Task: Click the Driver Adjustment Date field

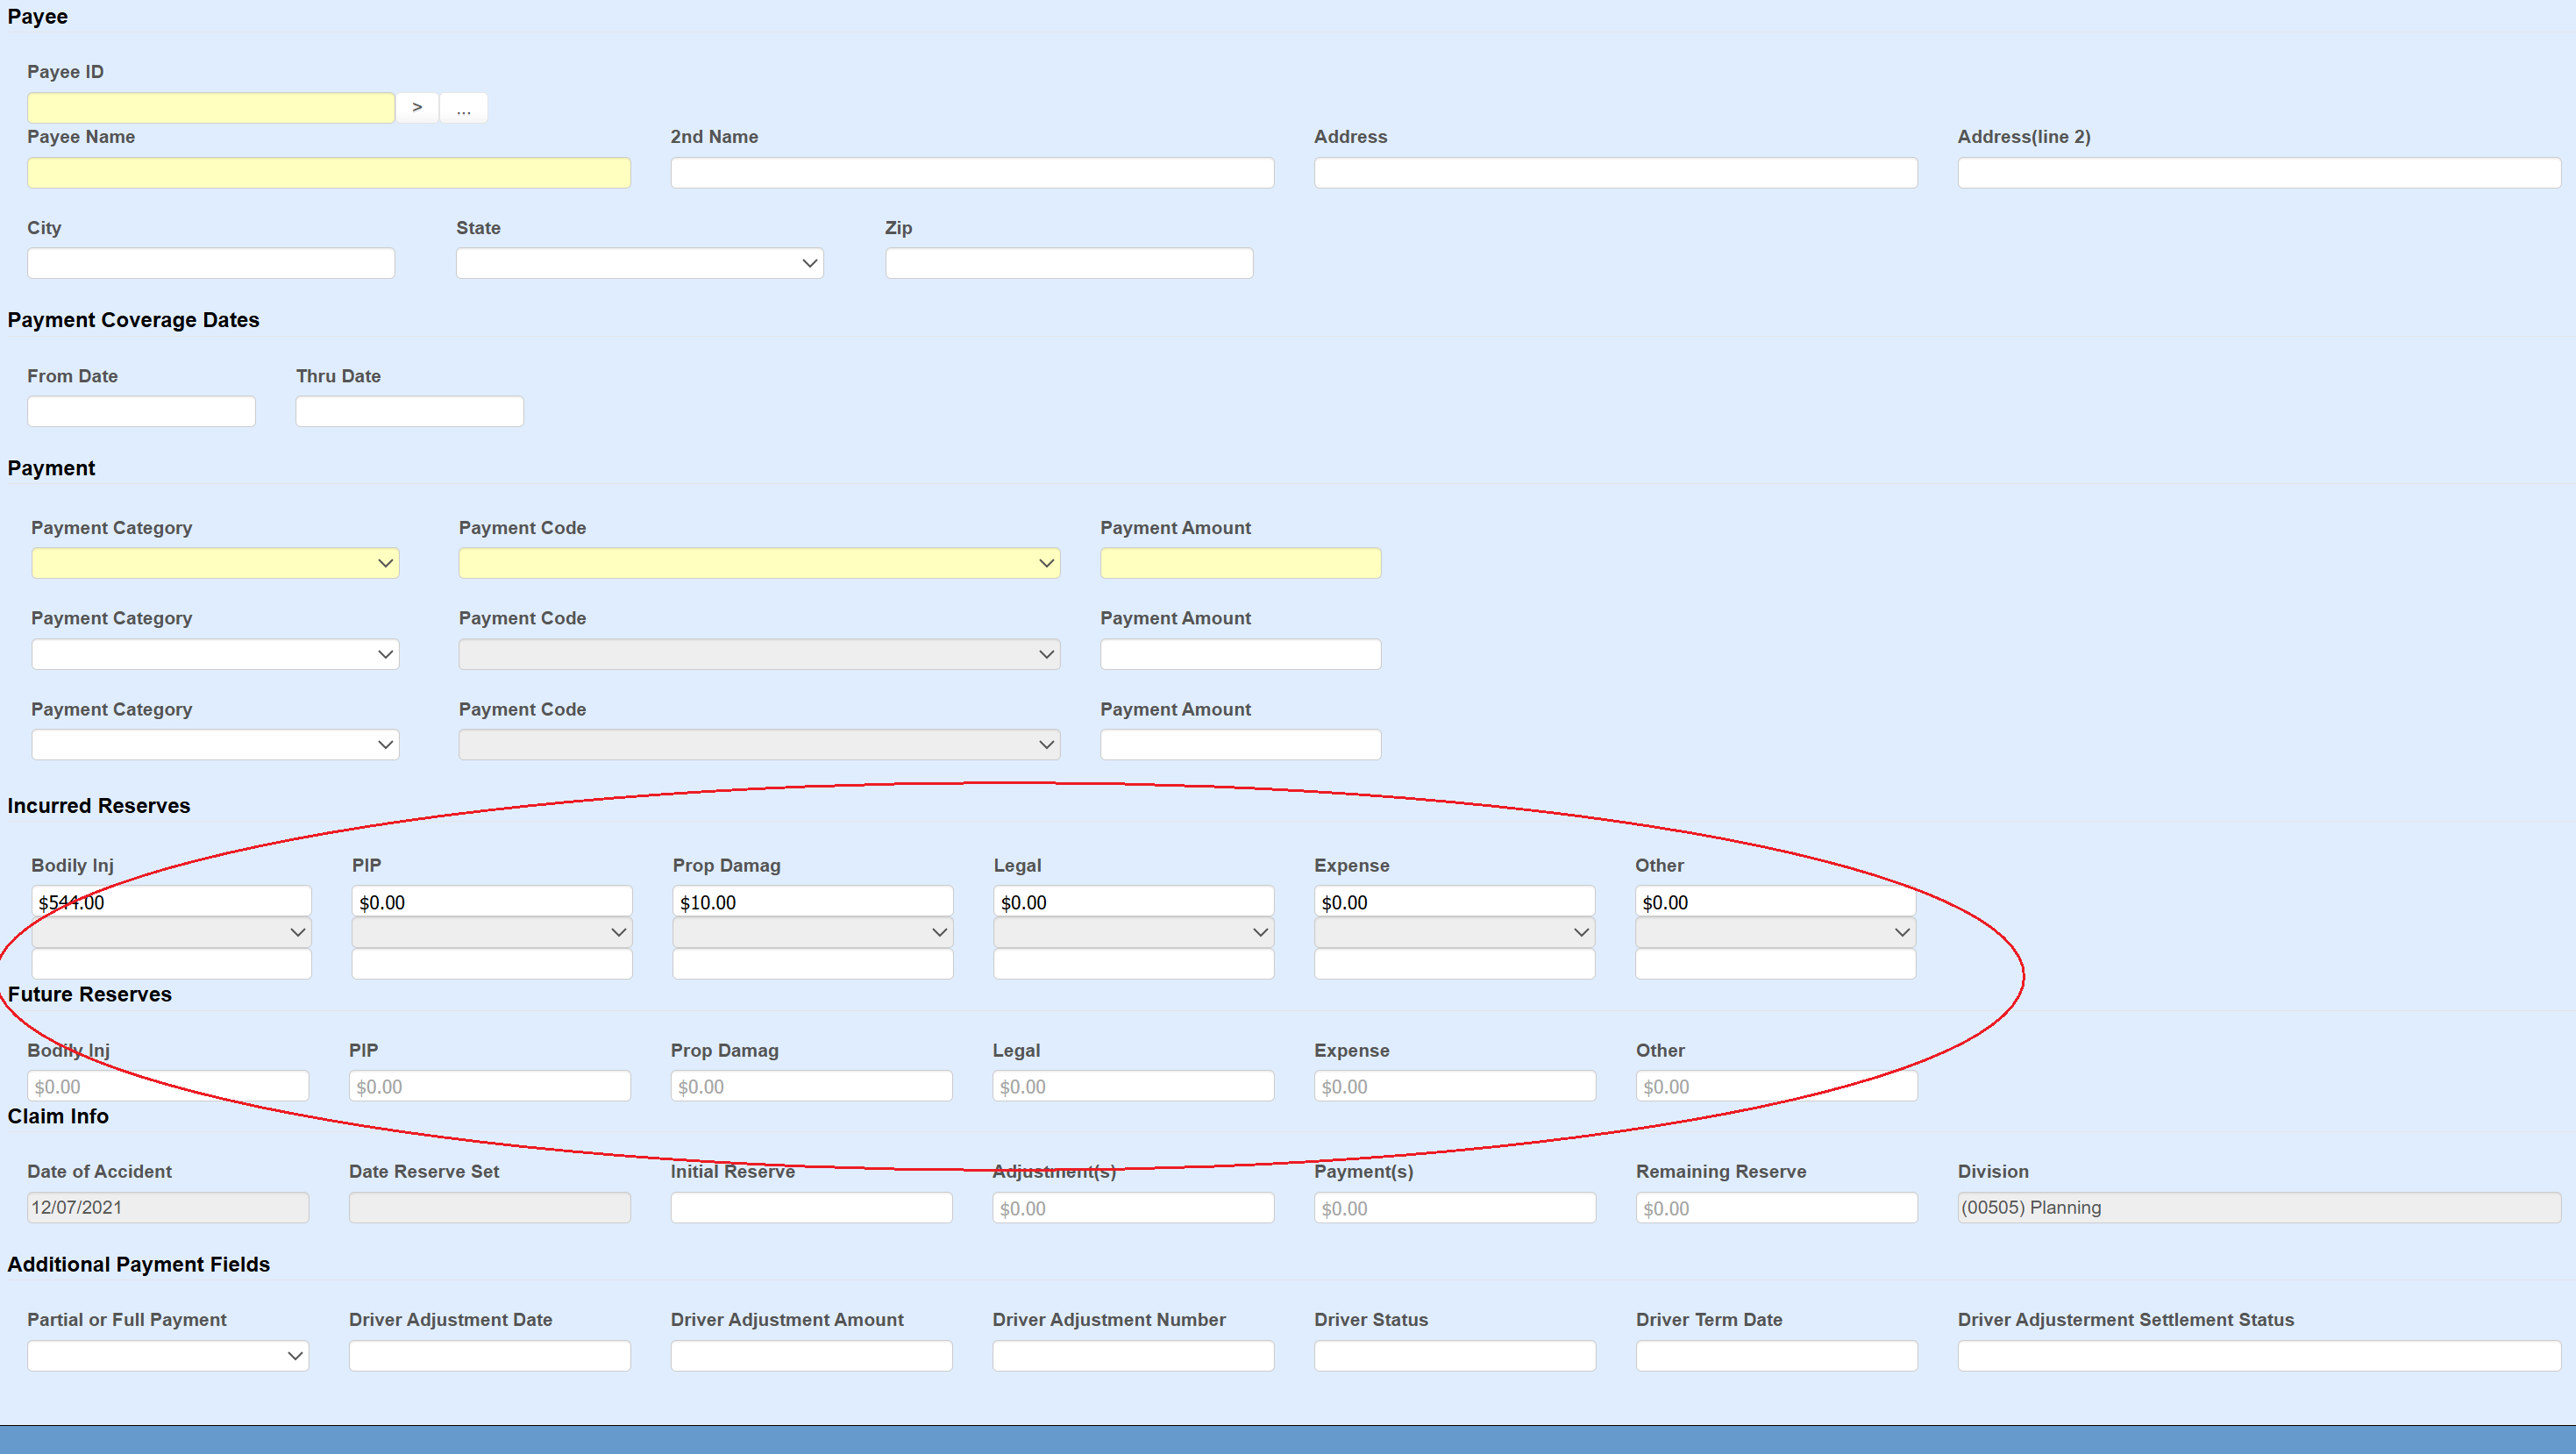Action: [x=489, y=1356]
